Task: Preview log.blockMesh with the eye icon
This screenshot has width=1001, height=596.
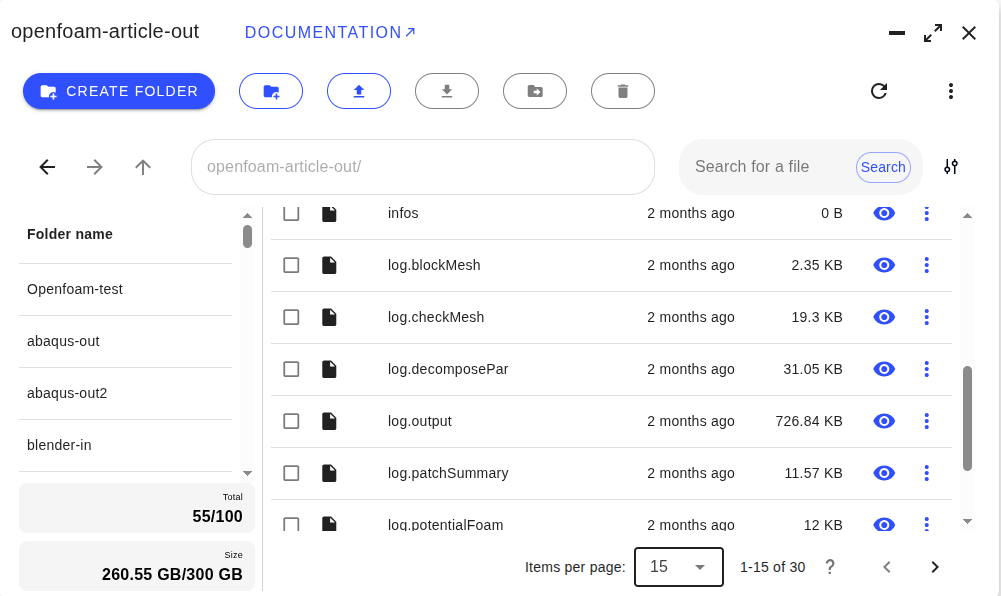Action: coord(884,265)
